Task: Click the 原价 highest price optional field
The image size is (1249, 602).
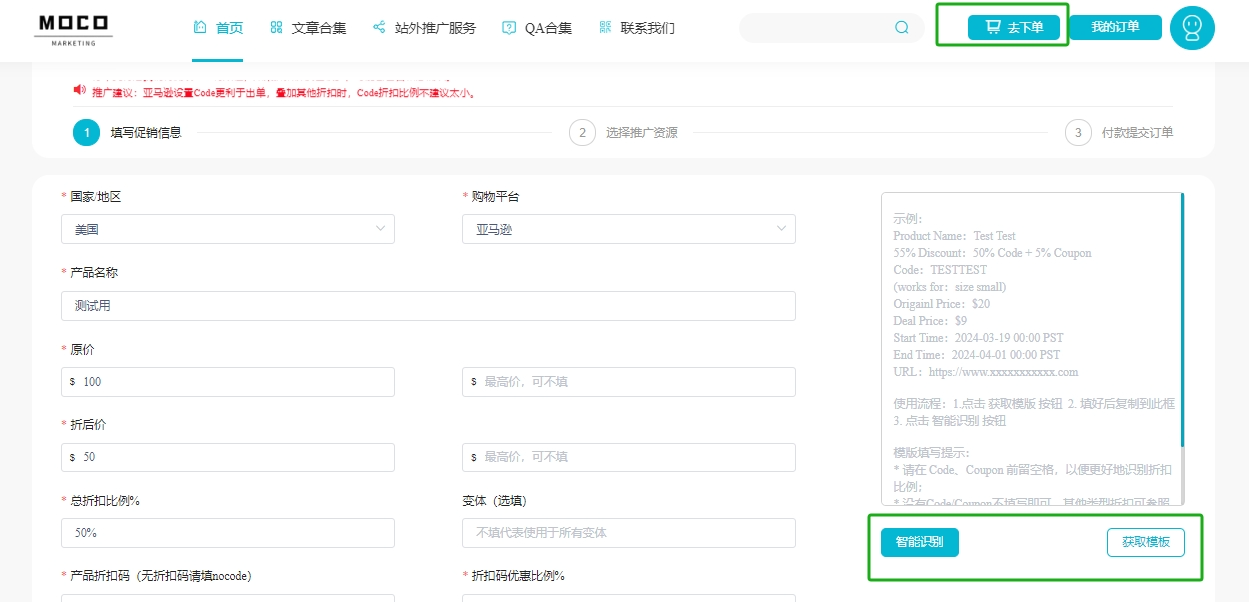Action: click(x=629, y=382)
